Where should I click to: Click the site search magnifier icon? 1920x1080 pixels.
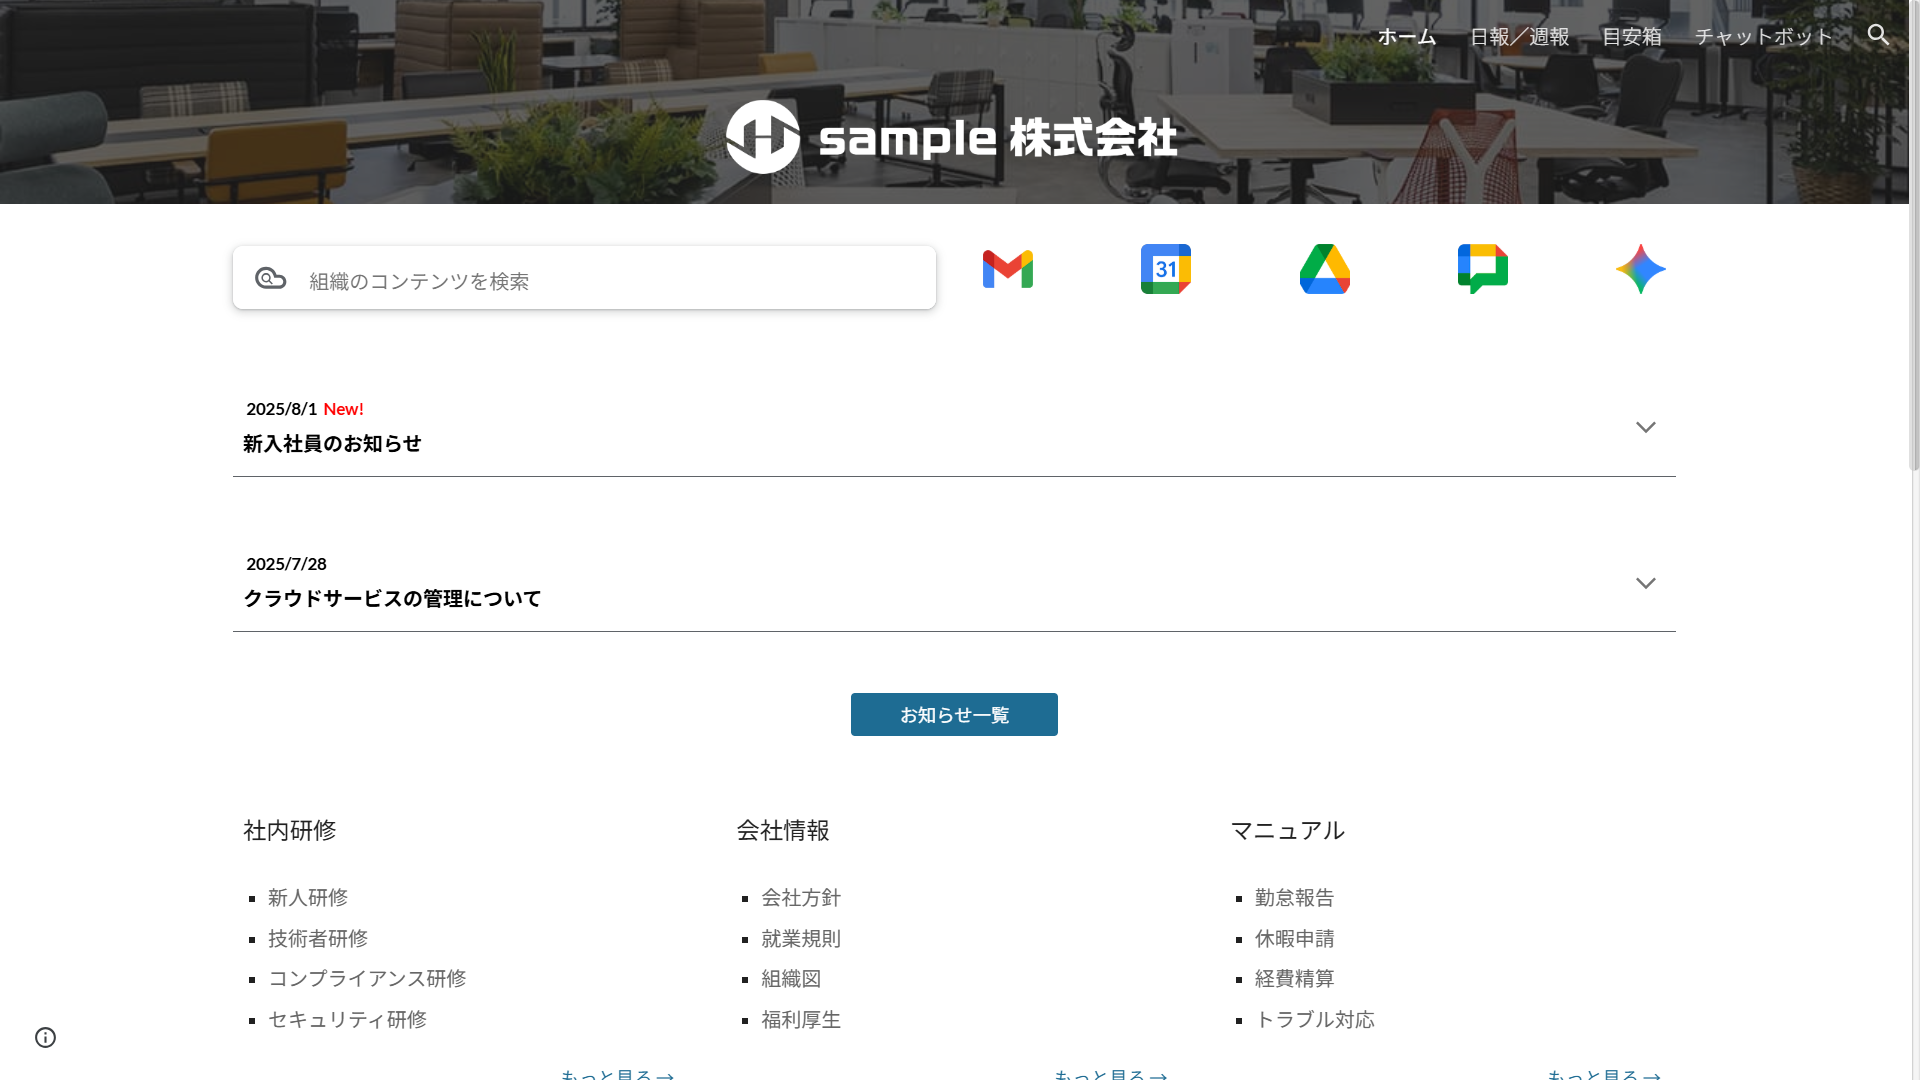click(1878, 35)
